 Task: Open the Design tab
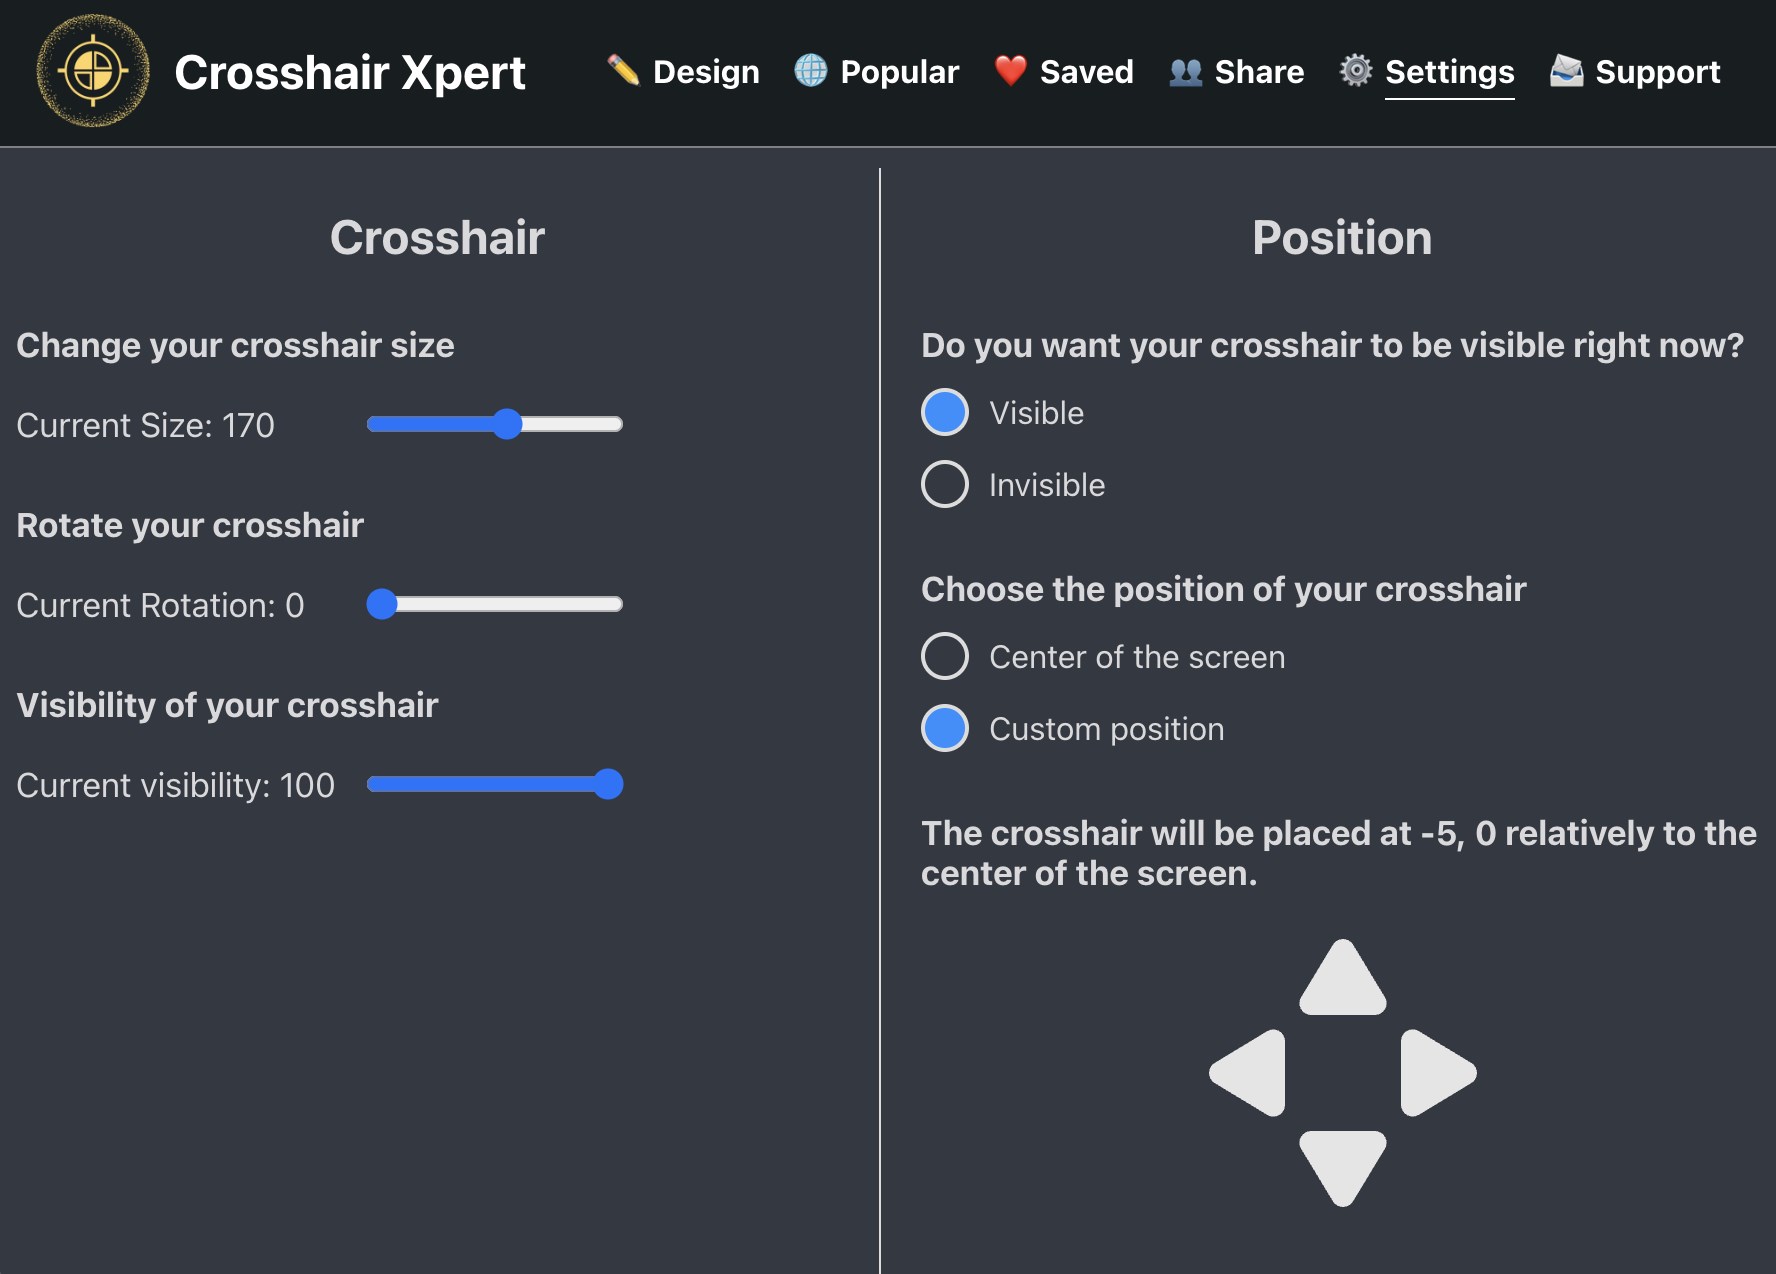pos(706,72)
